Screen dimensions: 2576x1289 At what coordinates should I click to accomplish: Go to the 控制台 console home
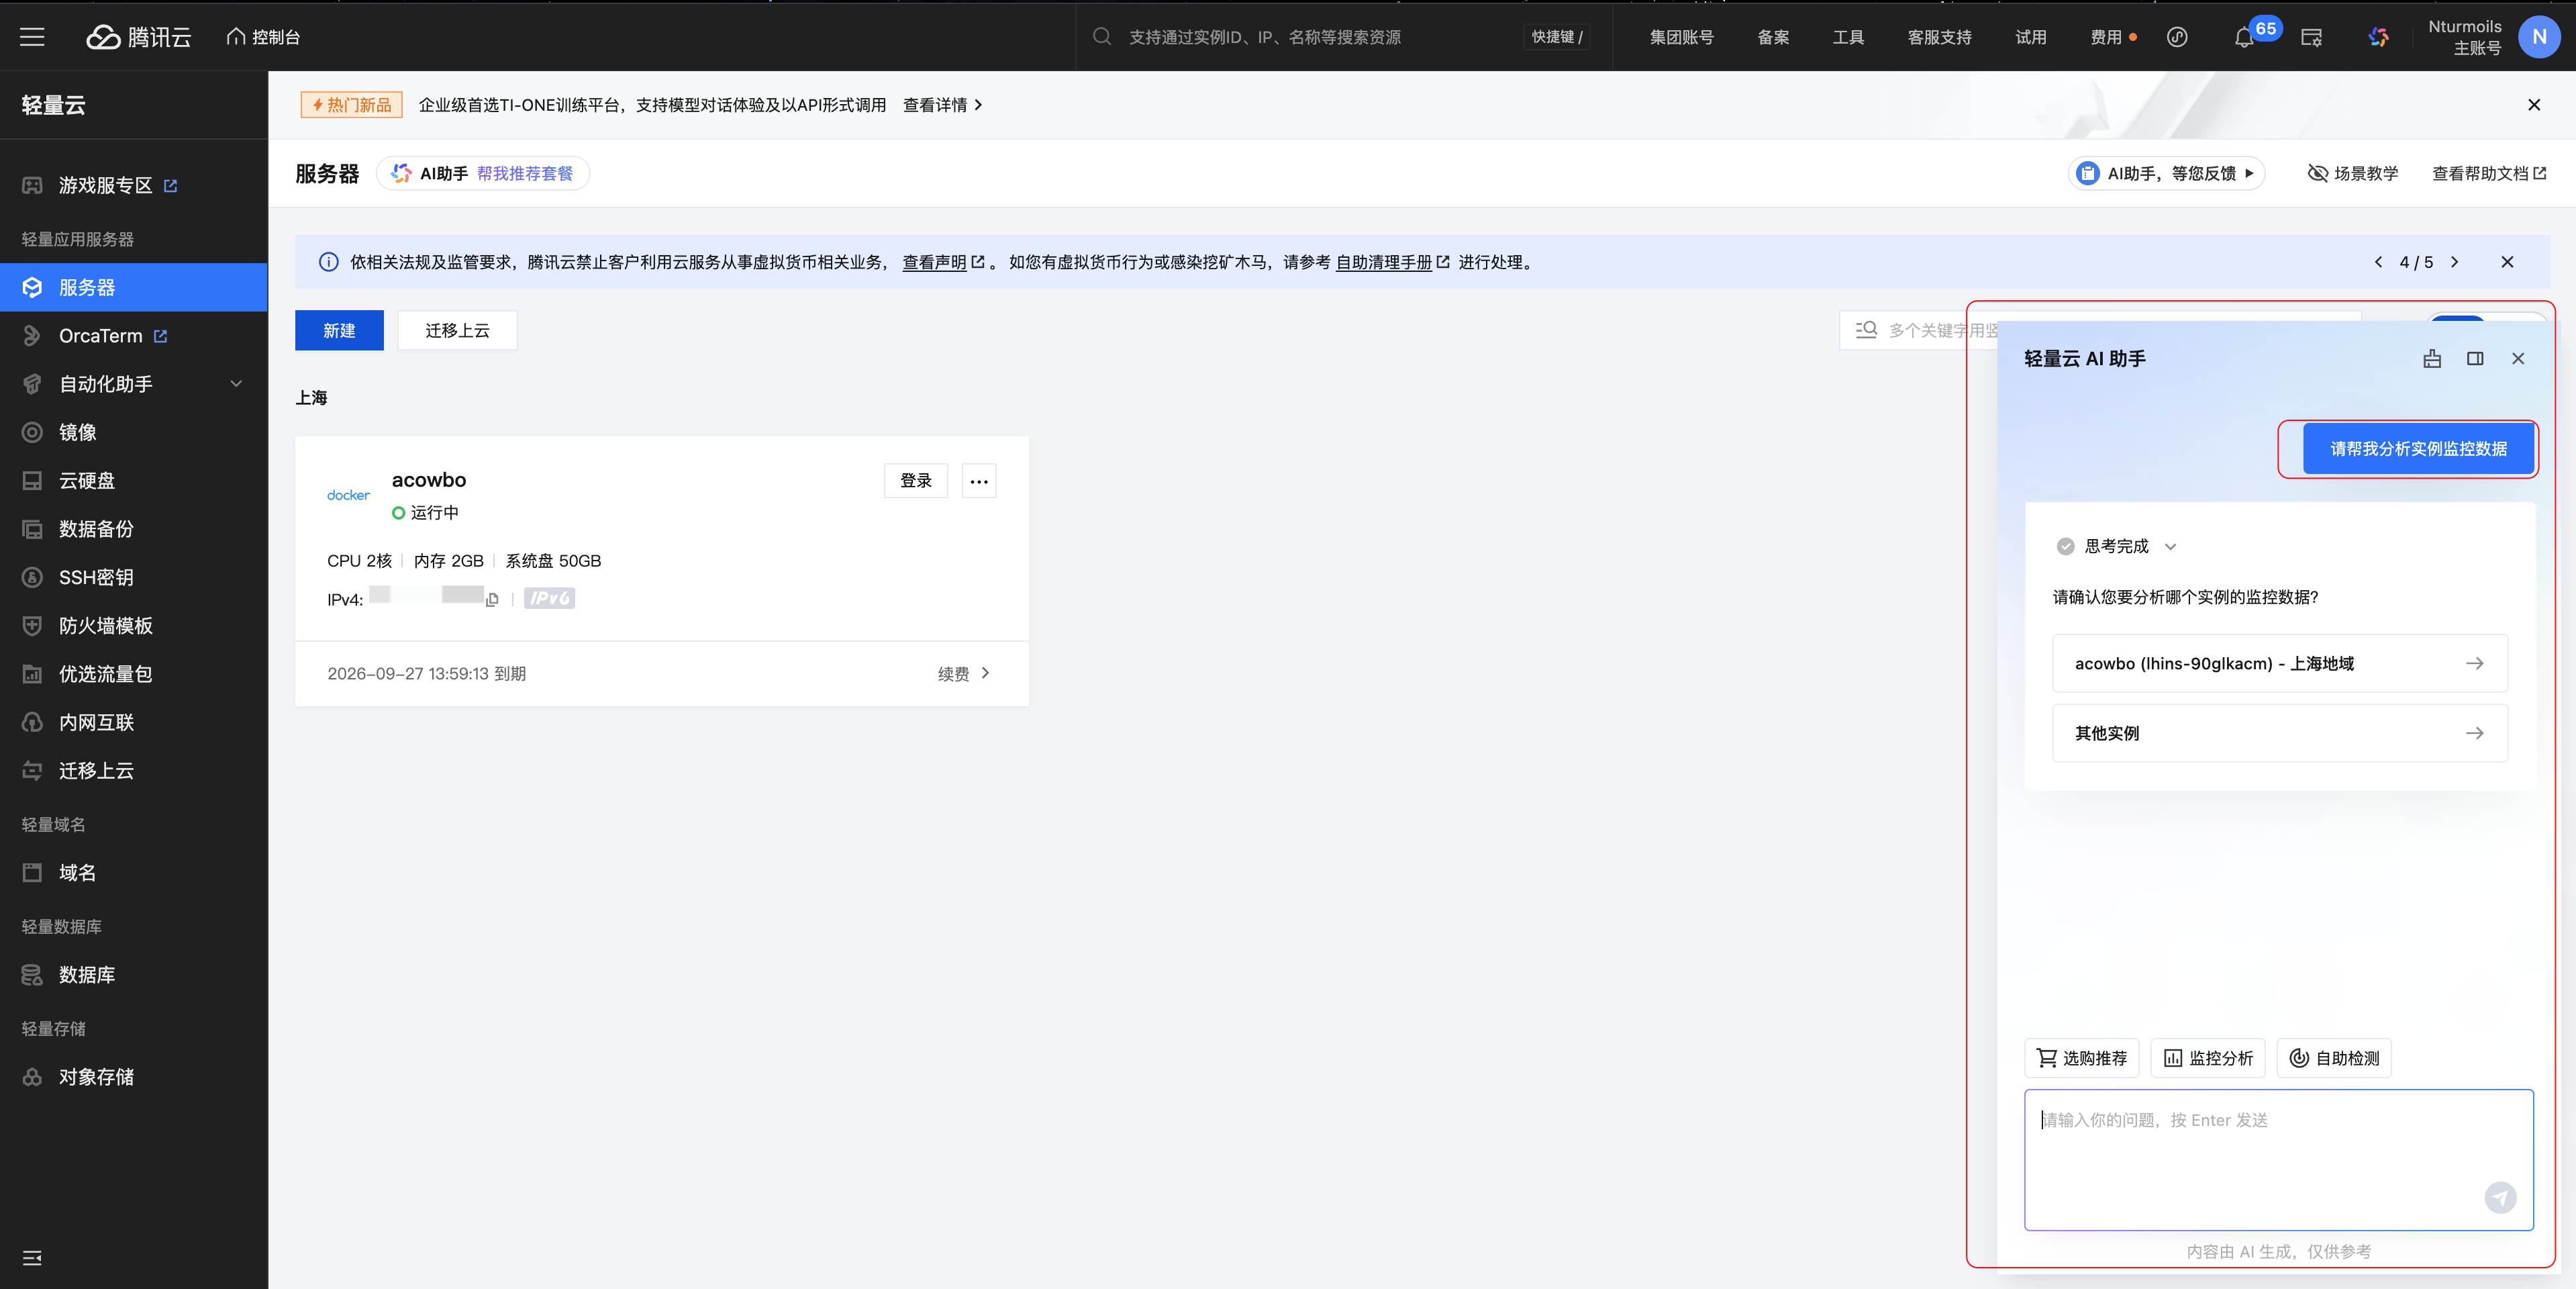coord(264,37)
